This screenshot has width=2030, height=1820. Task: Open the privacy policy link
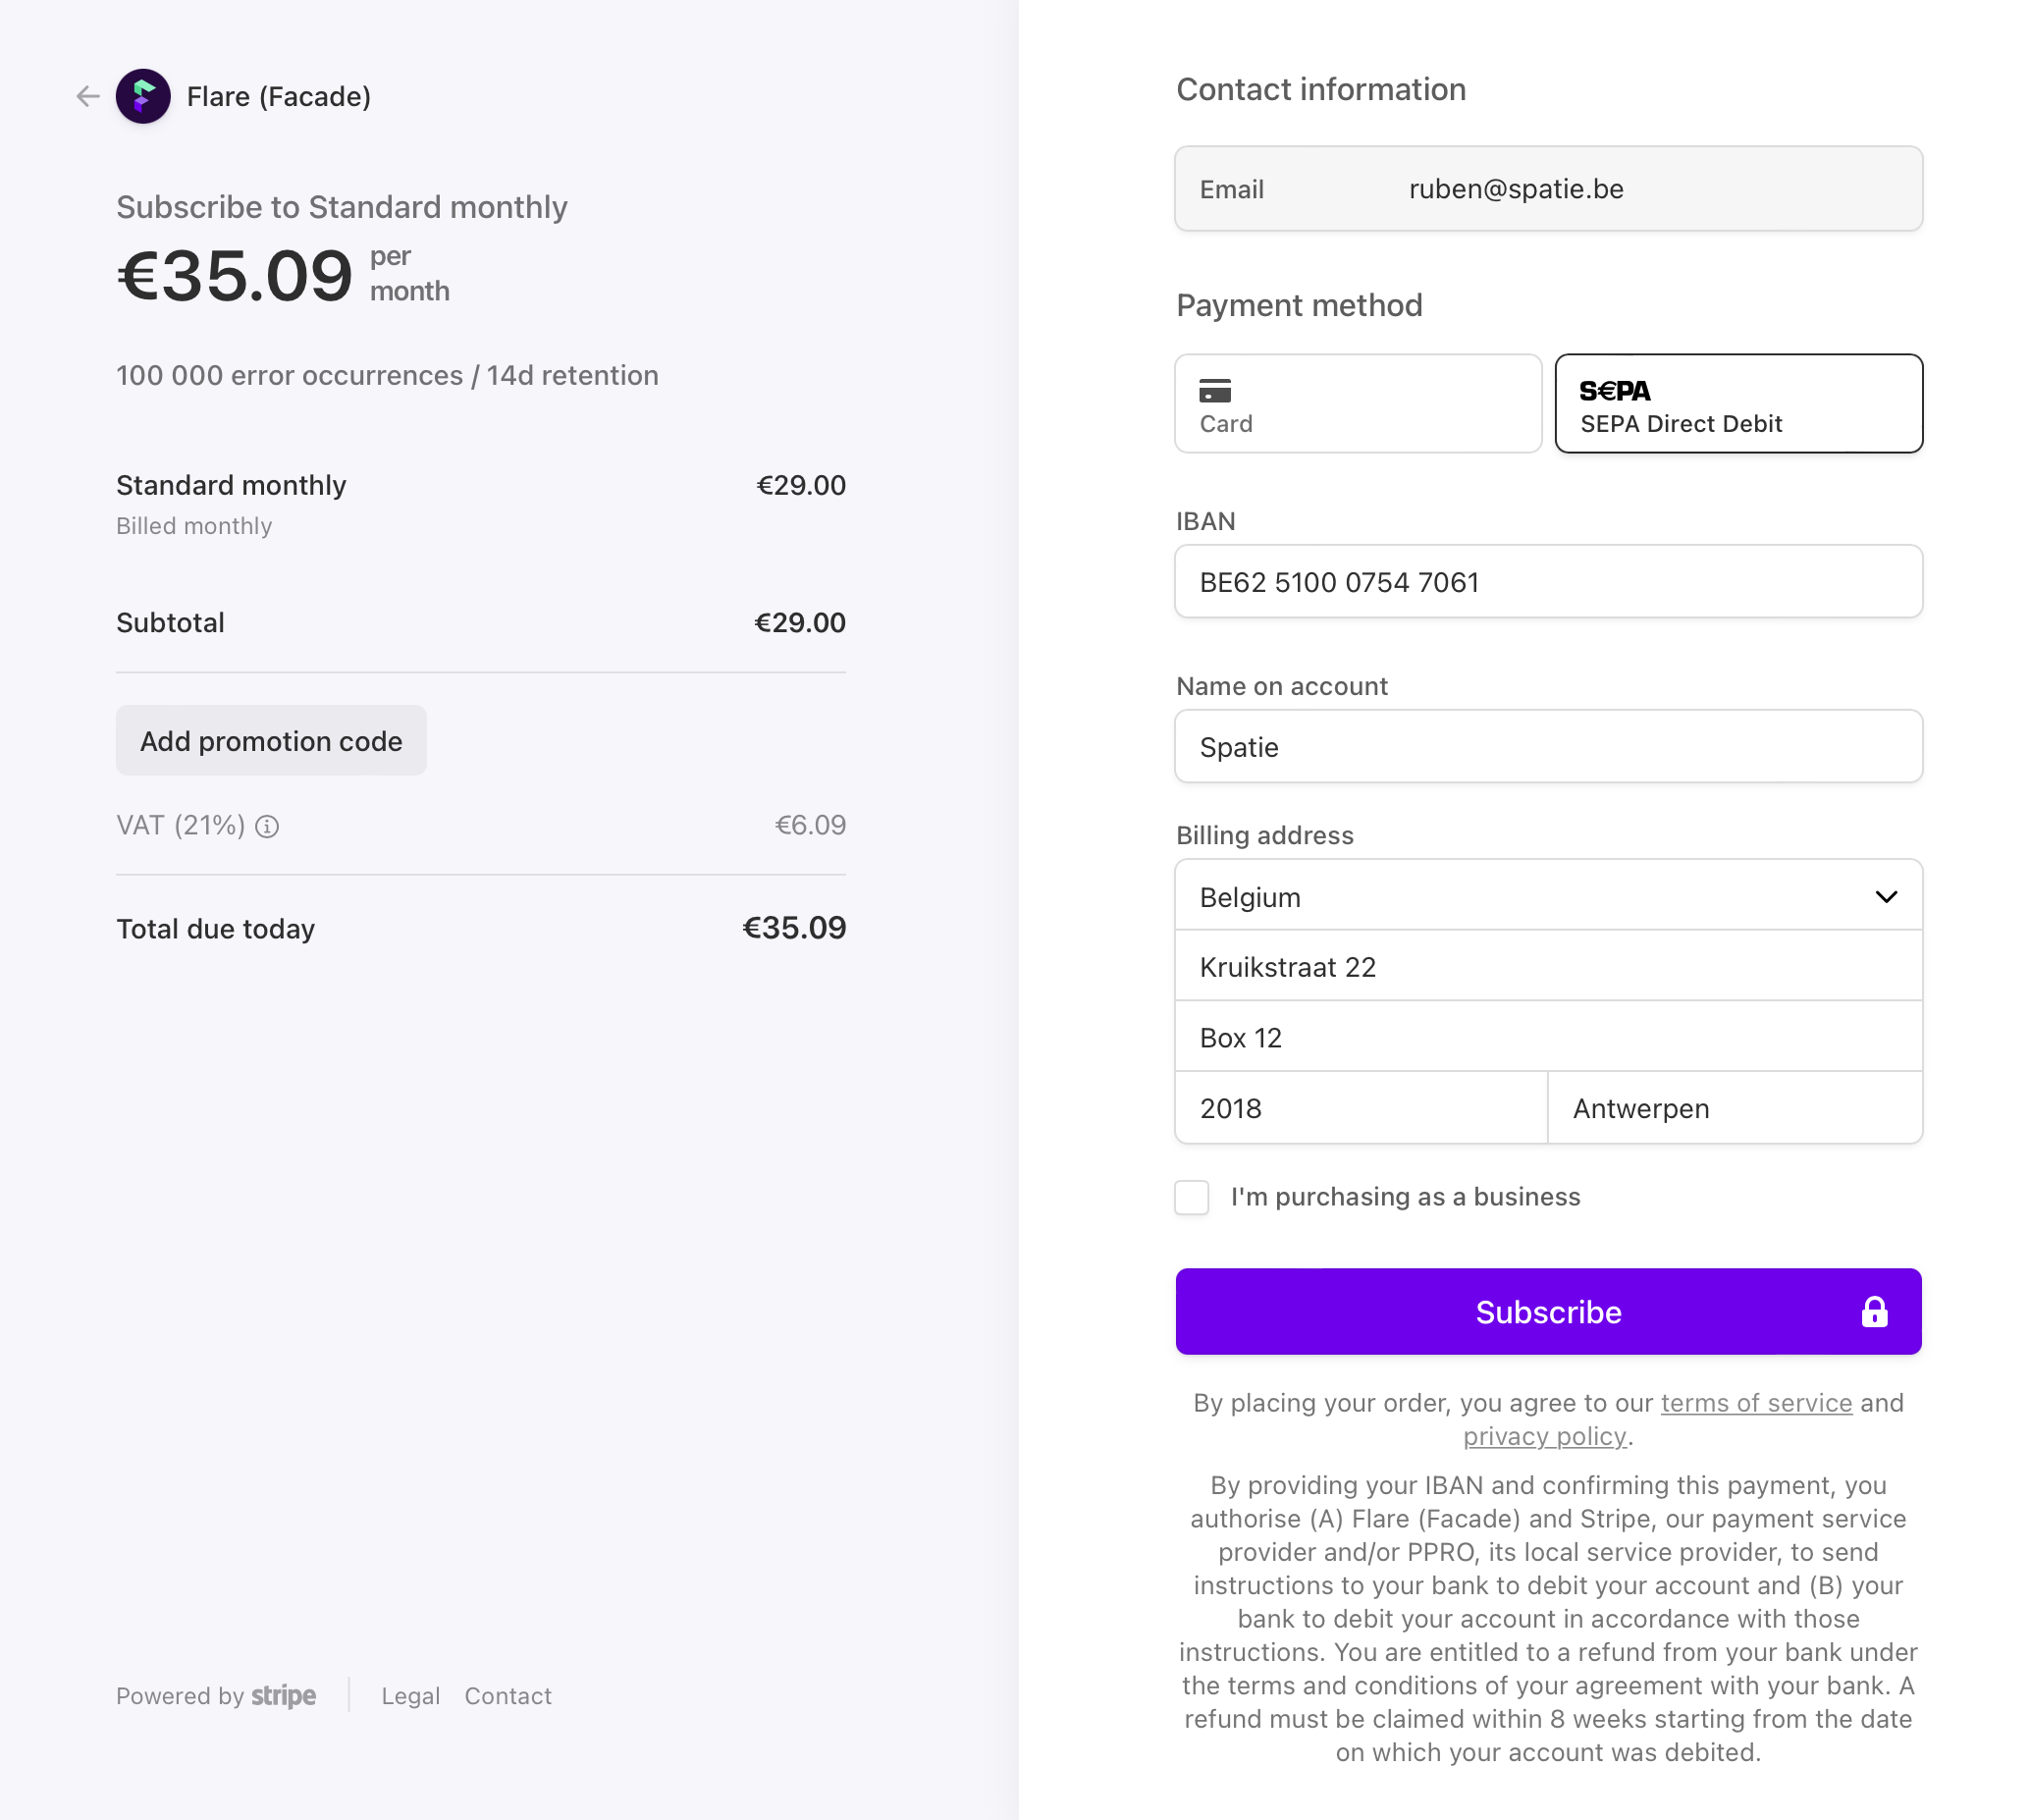1545,1436
